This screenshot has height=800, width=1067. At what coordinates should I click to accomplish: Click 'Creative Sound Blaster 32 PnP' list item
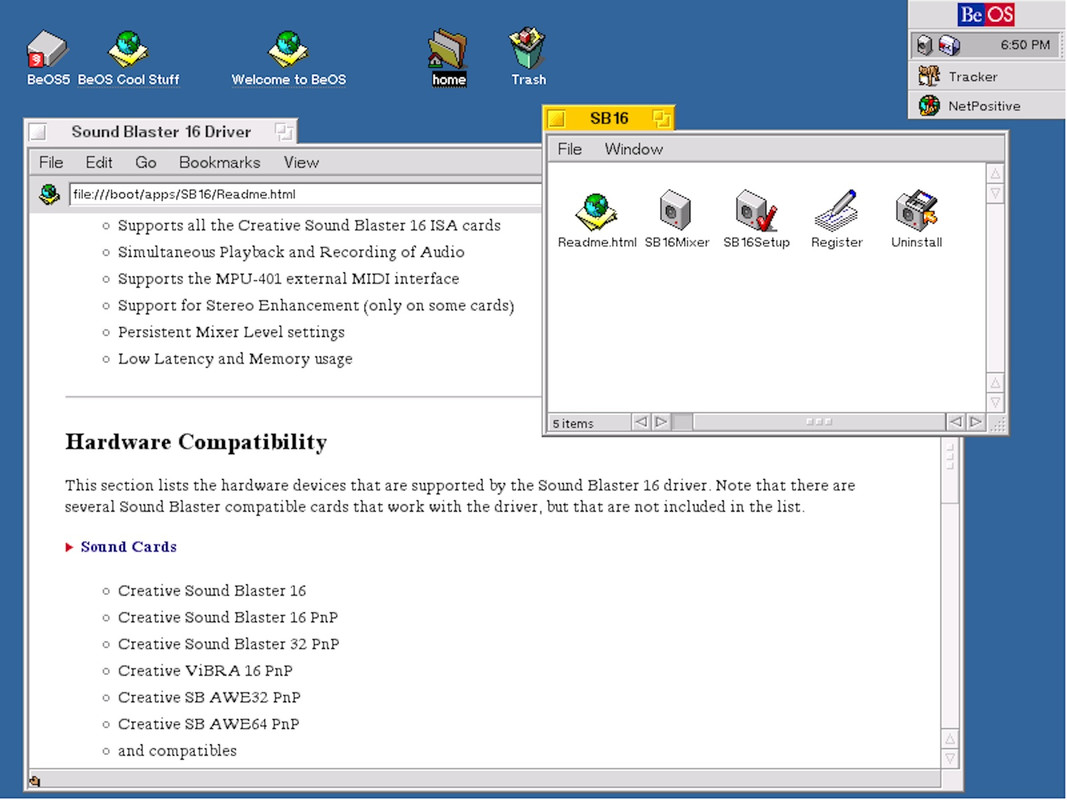click(229, 644)
